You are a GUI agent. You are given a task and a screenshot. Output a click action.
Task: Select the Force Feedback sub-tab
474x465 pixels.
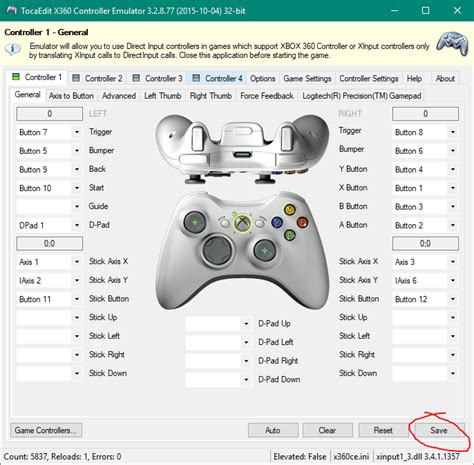[x=267, y=96]
